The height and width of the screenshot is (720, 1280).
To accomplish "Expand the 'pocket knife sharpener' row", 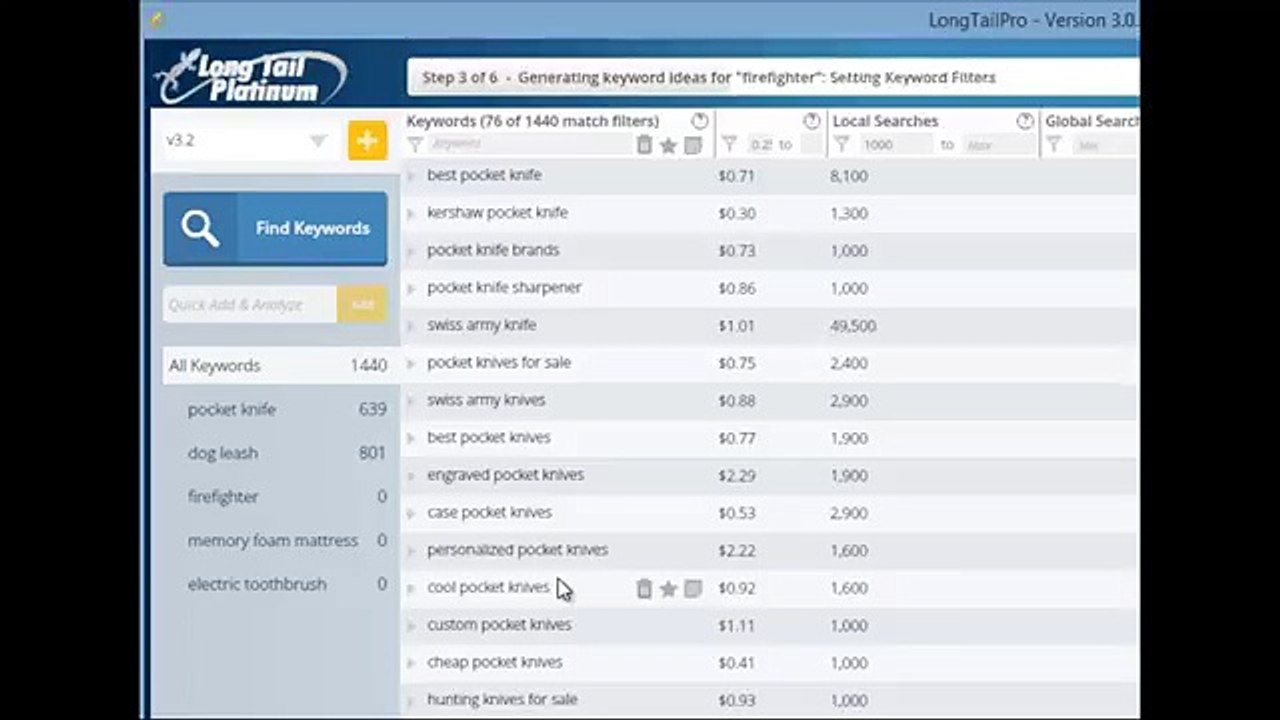I will 410,289.
